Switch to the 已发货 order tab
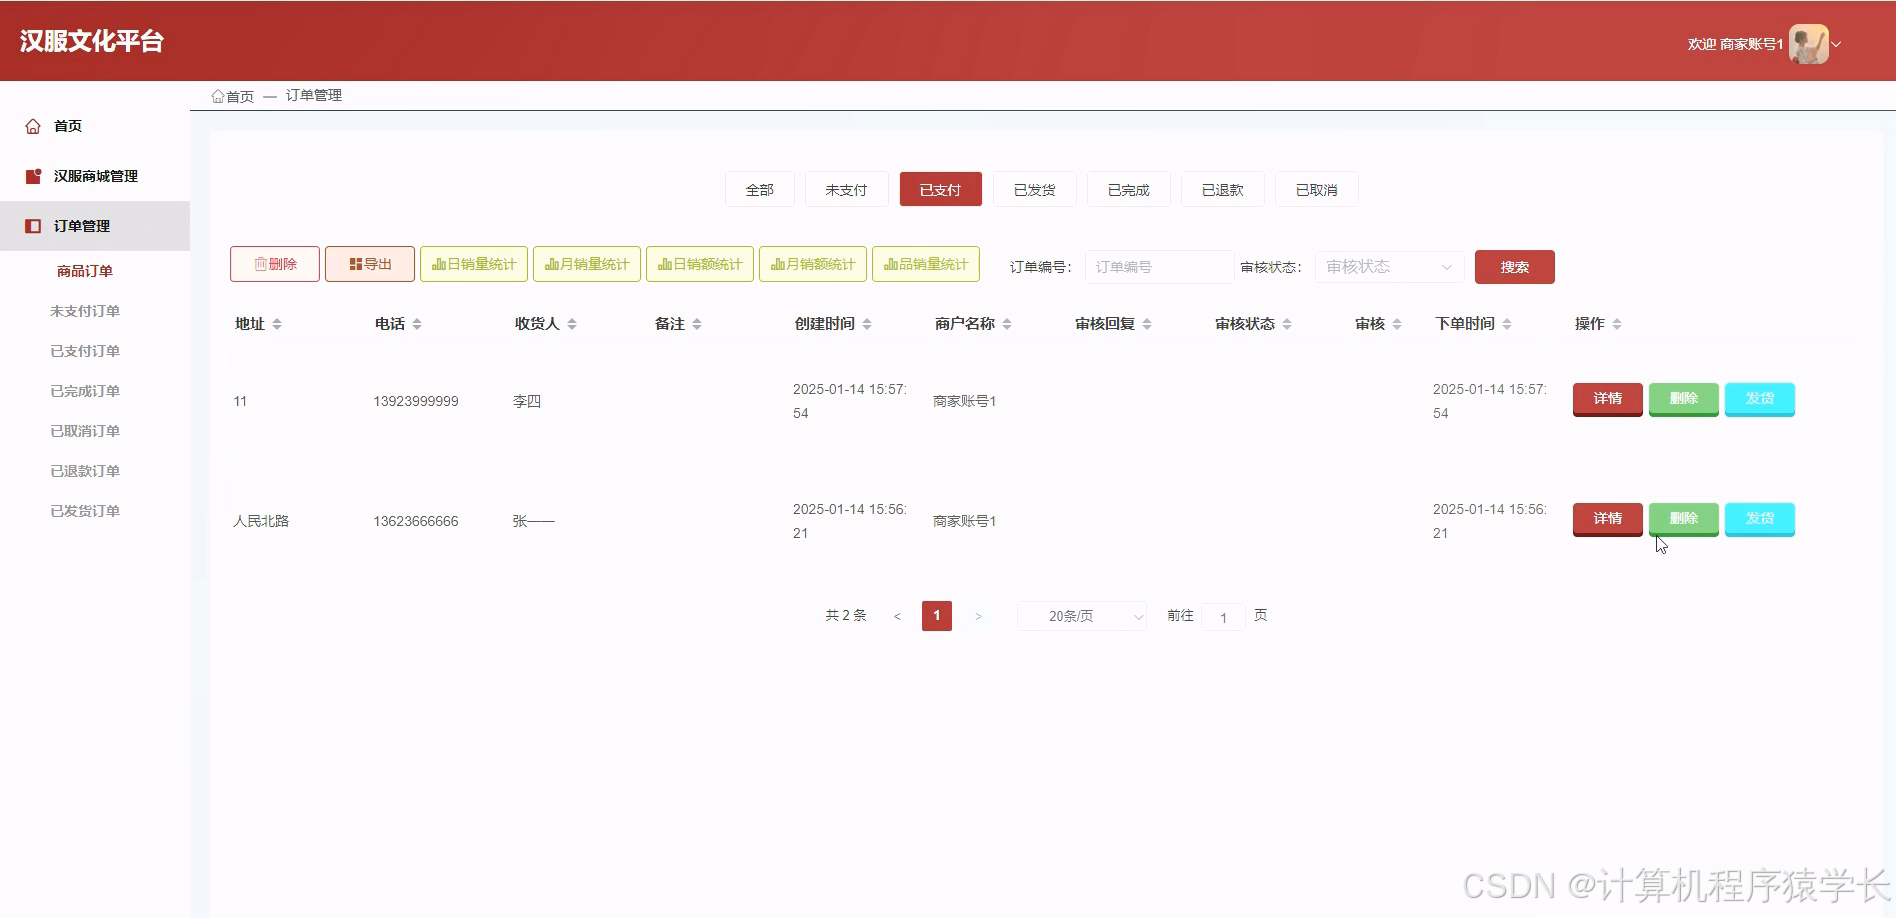Viewport: 1896px width, 918px height. point(1034,189)
